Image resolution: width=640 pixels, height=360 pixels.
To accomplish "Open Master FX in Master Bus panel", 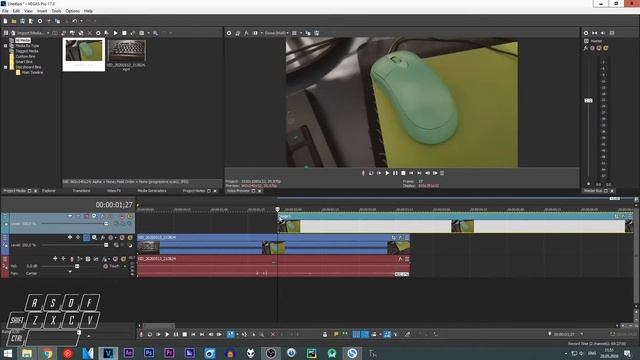I will (586, 48).
